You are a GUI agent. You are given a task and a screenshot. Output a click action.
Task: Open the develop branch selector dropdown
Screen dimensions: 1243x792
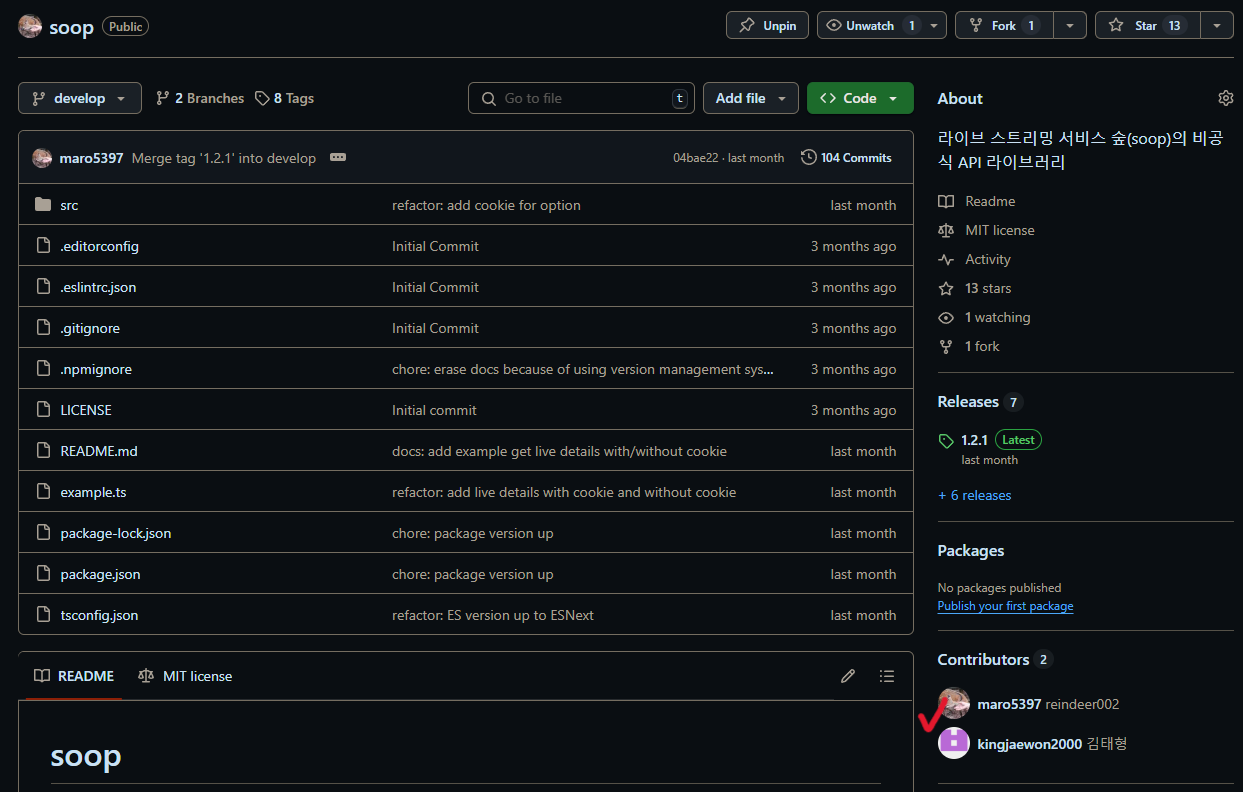80,98
